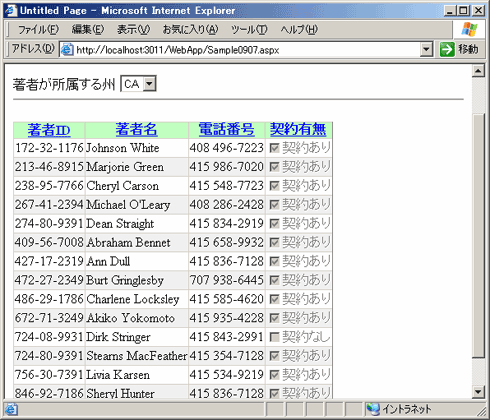The image size is (490, 420).
Task: Click the URL address input field
Action: pyautogui.click(x=247, y=50)
